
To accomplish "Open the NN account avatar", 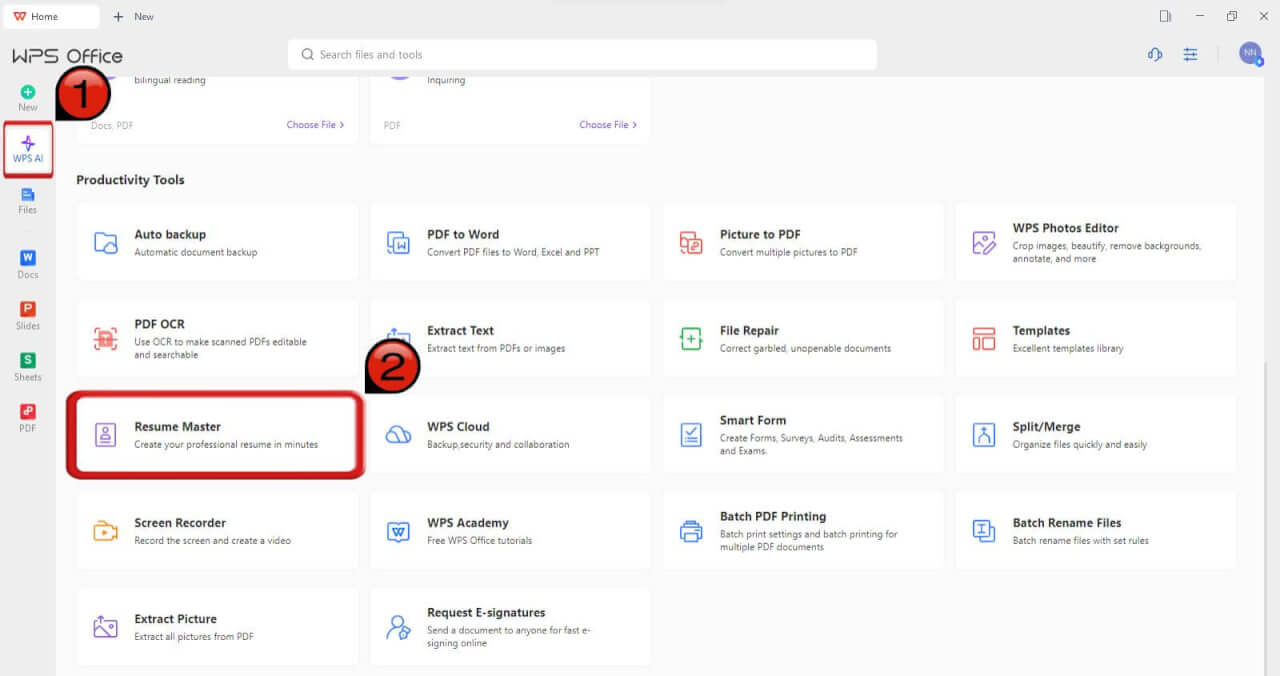I will tap(1250, 54).
